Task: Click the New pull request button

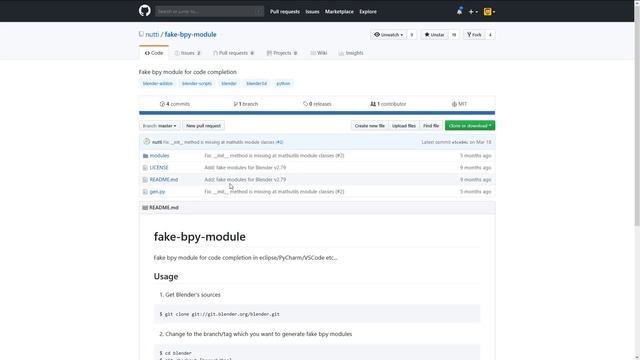Action: click(203, 126)
